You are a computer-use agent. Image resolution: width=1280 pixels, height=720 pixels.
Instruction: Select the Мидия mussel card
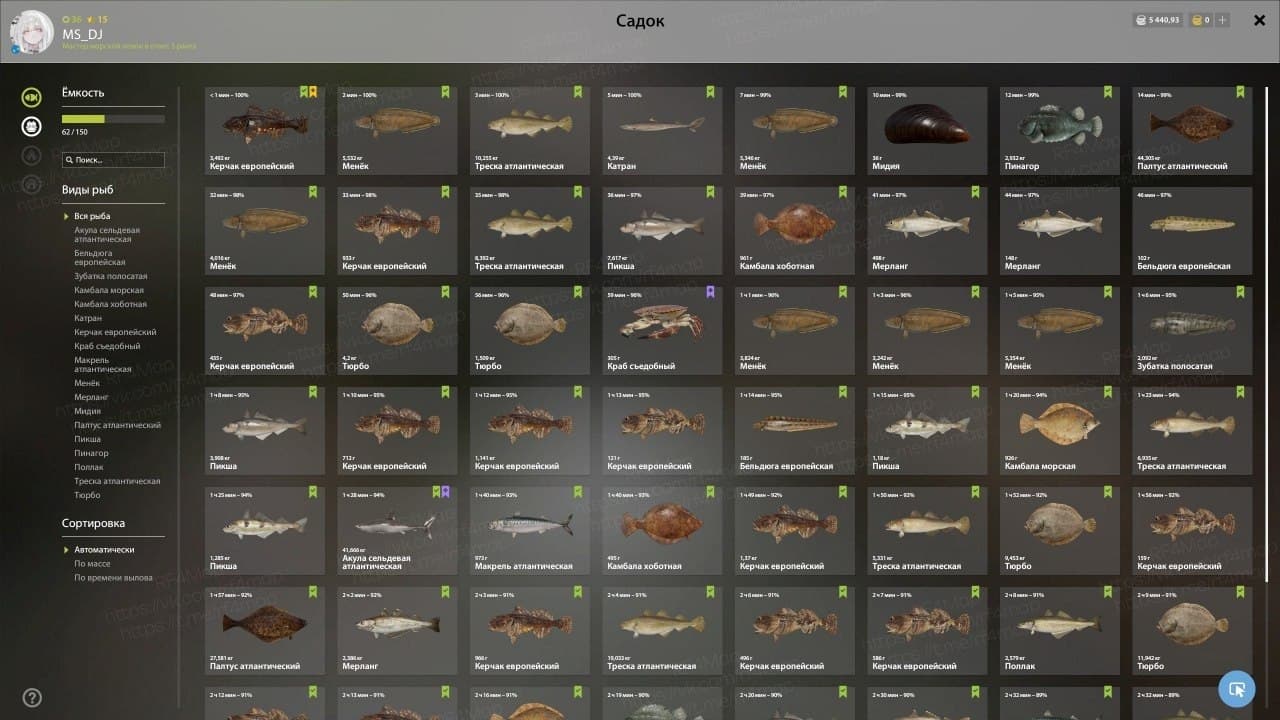(x=927, y=130)
